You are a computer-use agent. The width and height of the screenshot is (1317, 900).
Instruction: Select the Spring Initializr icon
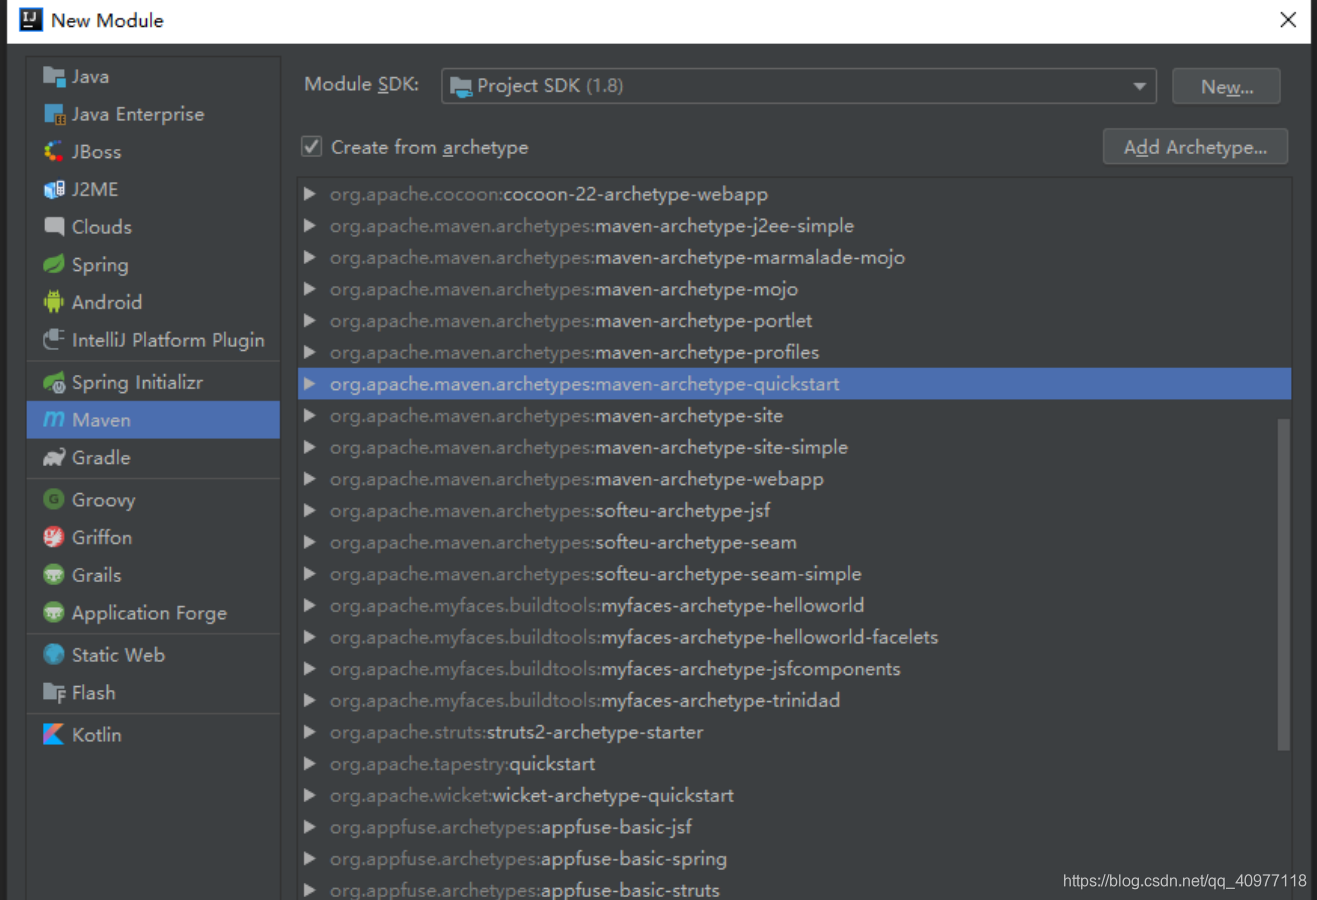click(54, 382)
